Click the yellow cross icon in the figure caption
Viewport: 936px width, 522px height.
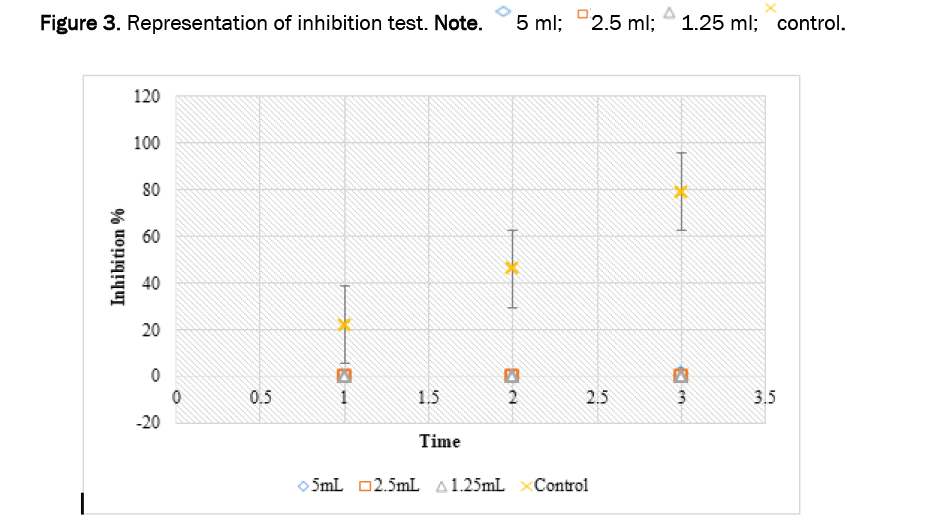[x=769, y=8]
